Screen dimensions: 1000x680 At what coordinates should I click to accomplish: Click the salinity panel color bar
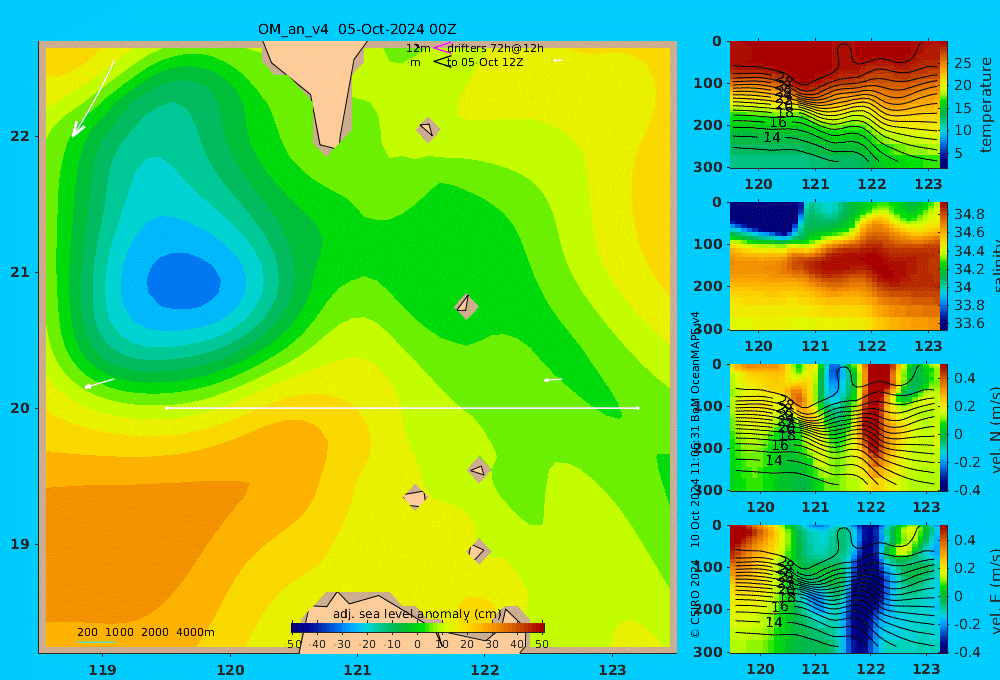click(x=943, y=266)
